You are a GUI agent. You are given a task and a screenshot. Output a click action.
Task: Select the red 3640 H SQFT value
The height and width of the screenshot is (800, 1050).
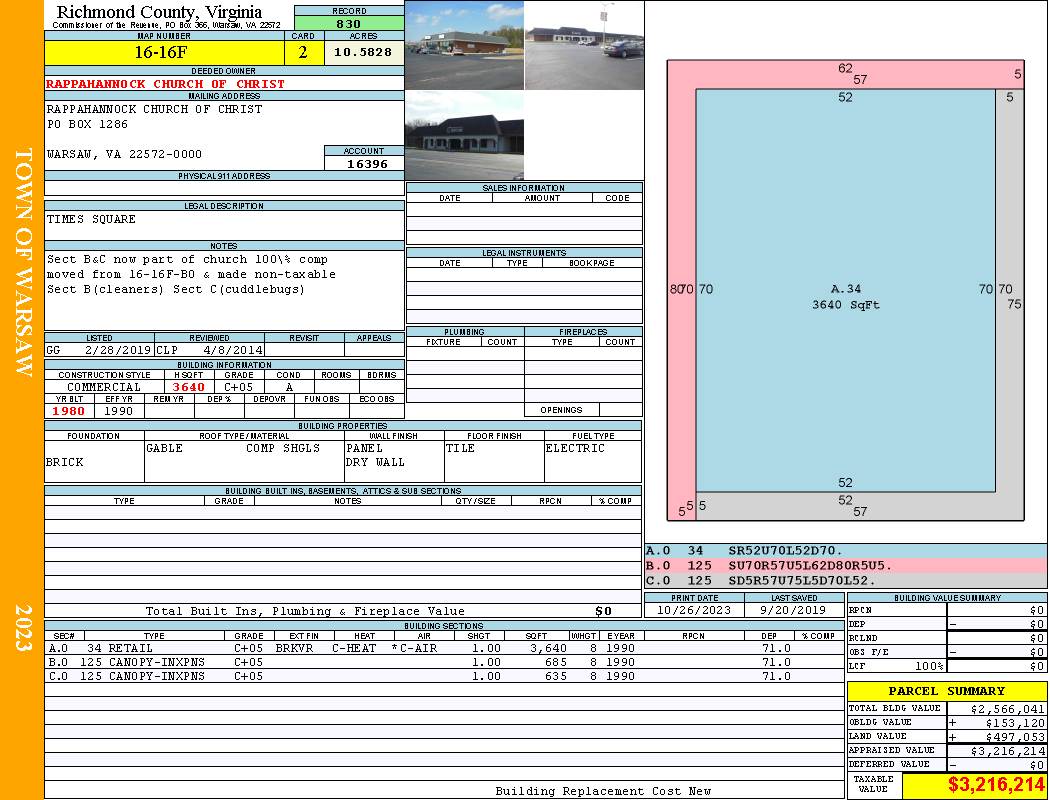[189, 387]
